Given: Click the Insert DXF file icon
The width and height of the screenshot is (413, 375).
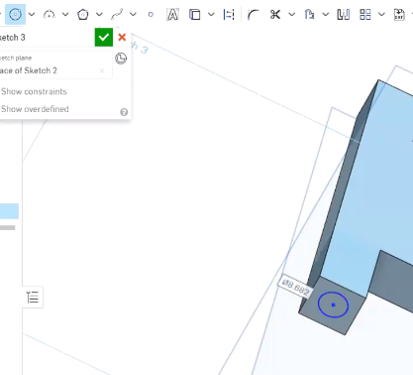Looking at the screenshot, I should coord(399,14).
